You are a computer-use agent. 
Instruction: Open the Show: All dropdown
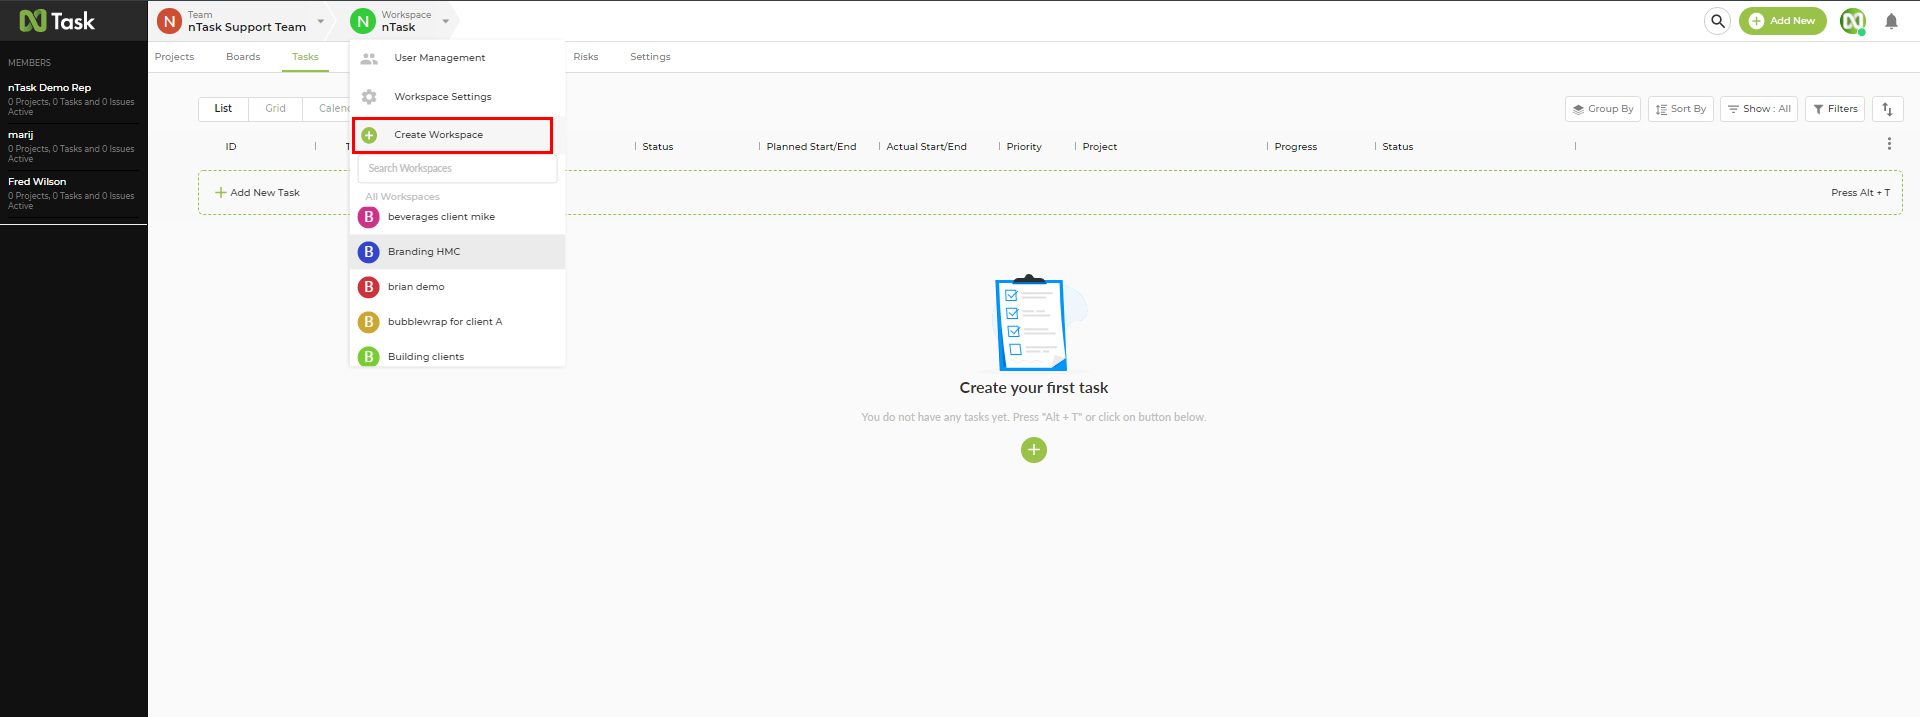pos(1759,109)
